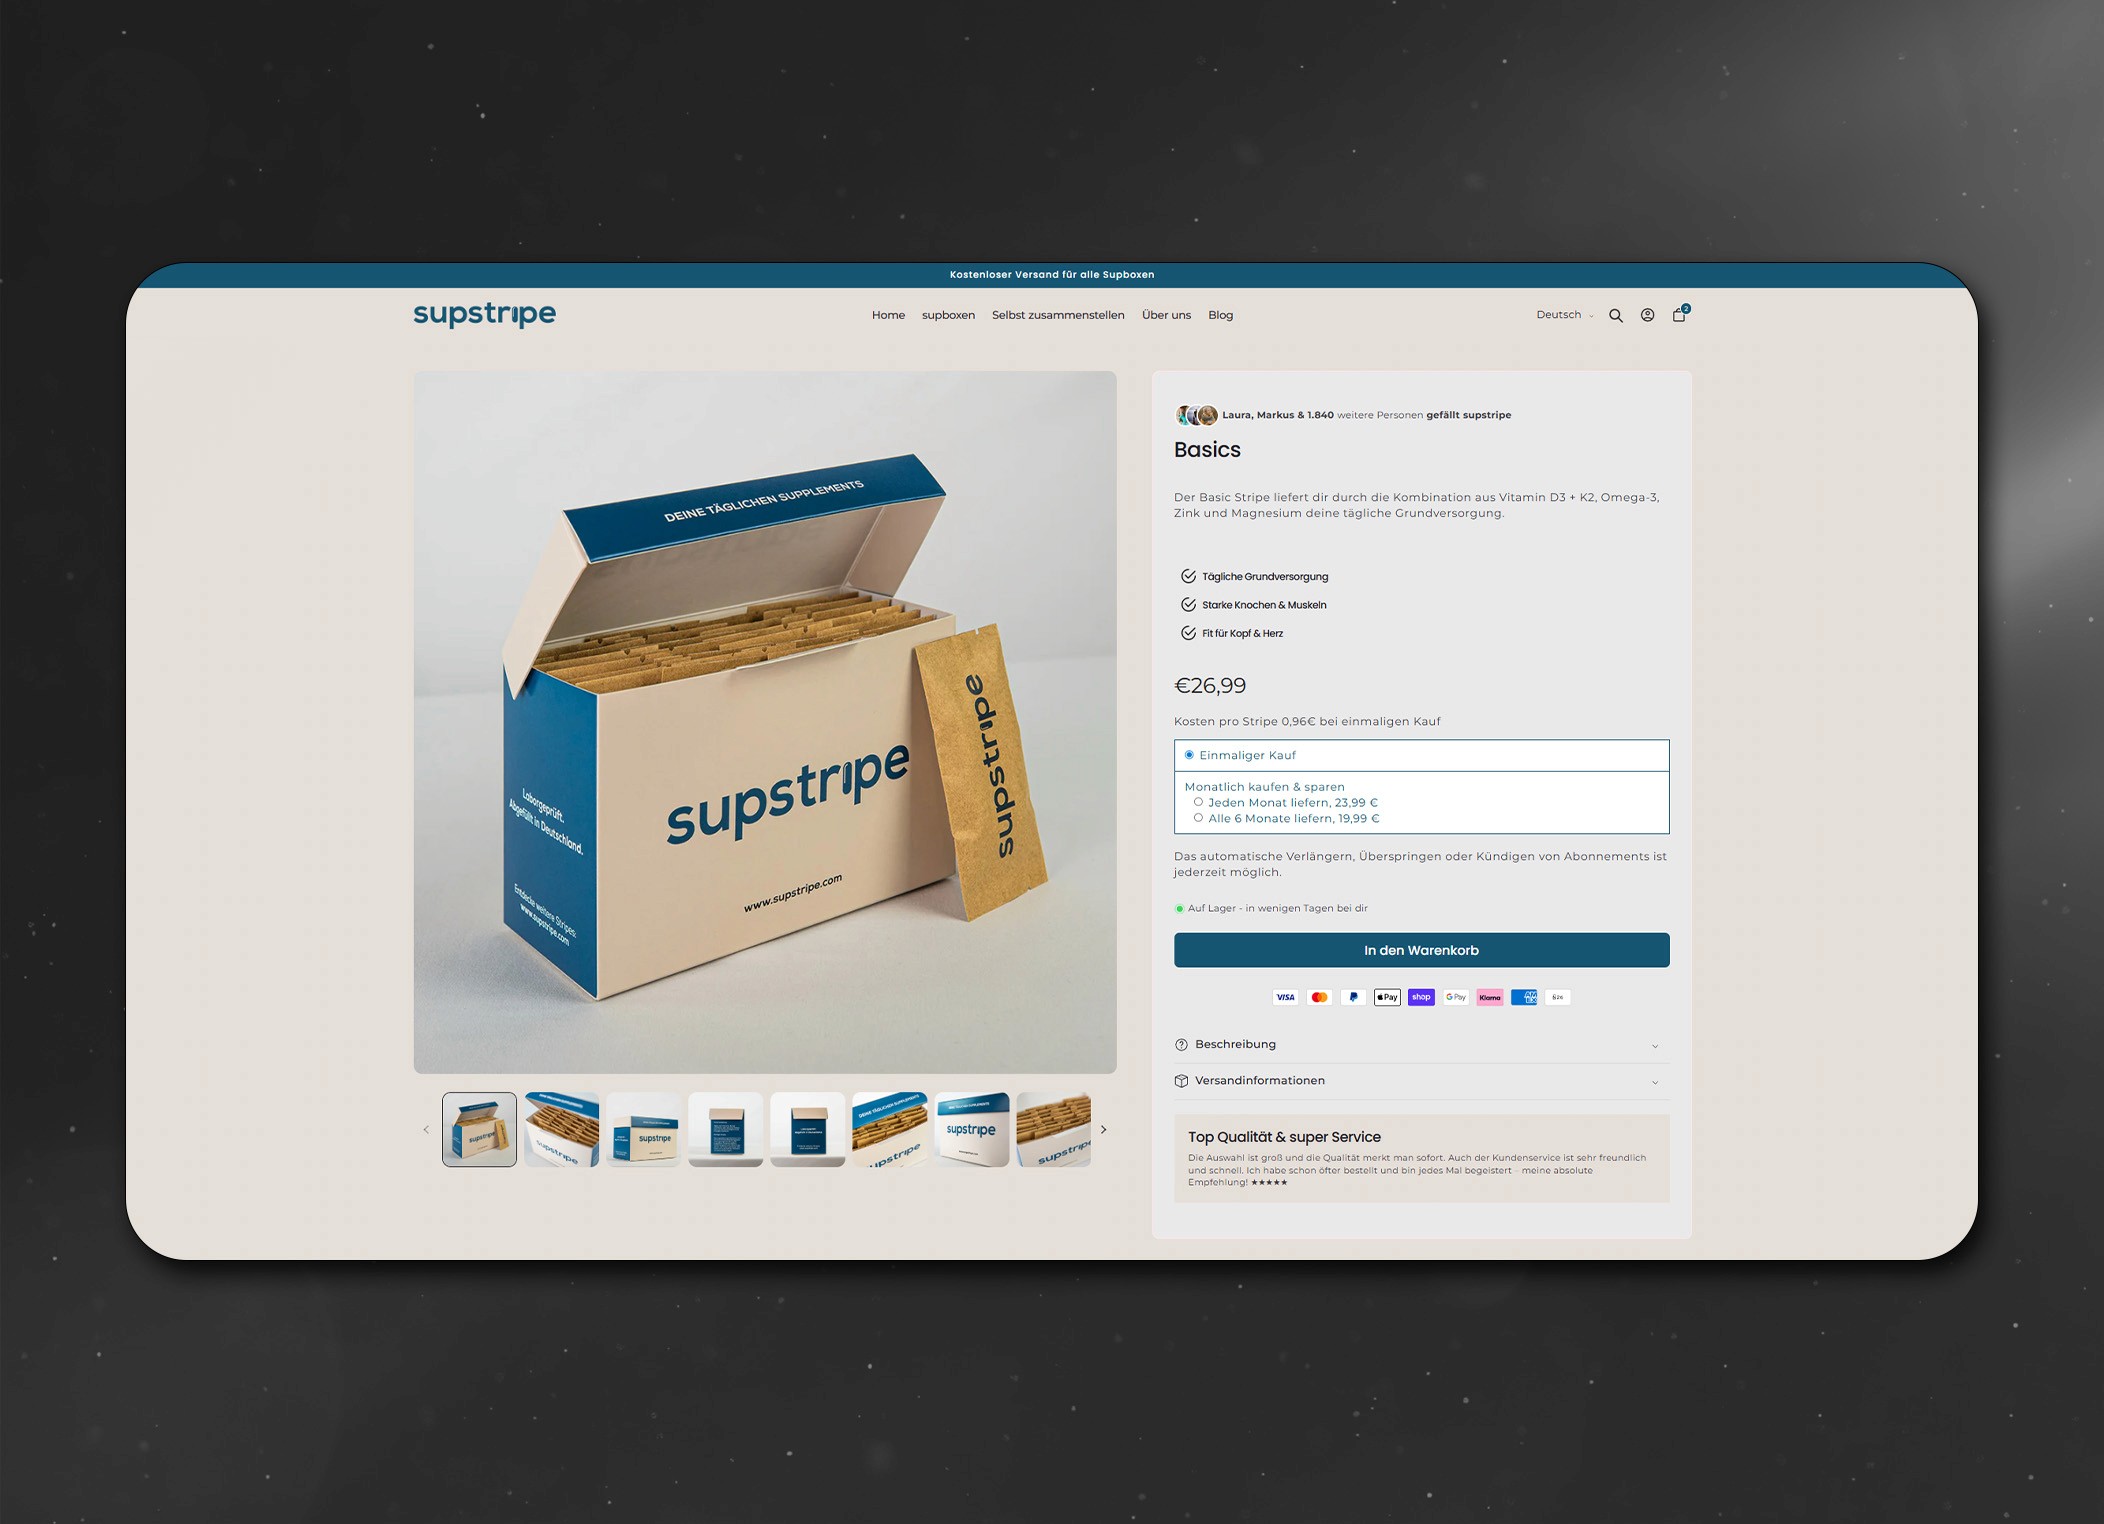Go to supboxen menu item

pos(948,315)
